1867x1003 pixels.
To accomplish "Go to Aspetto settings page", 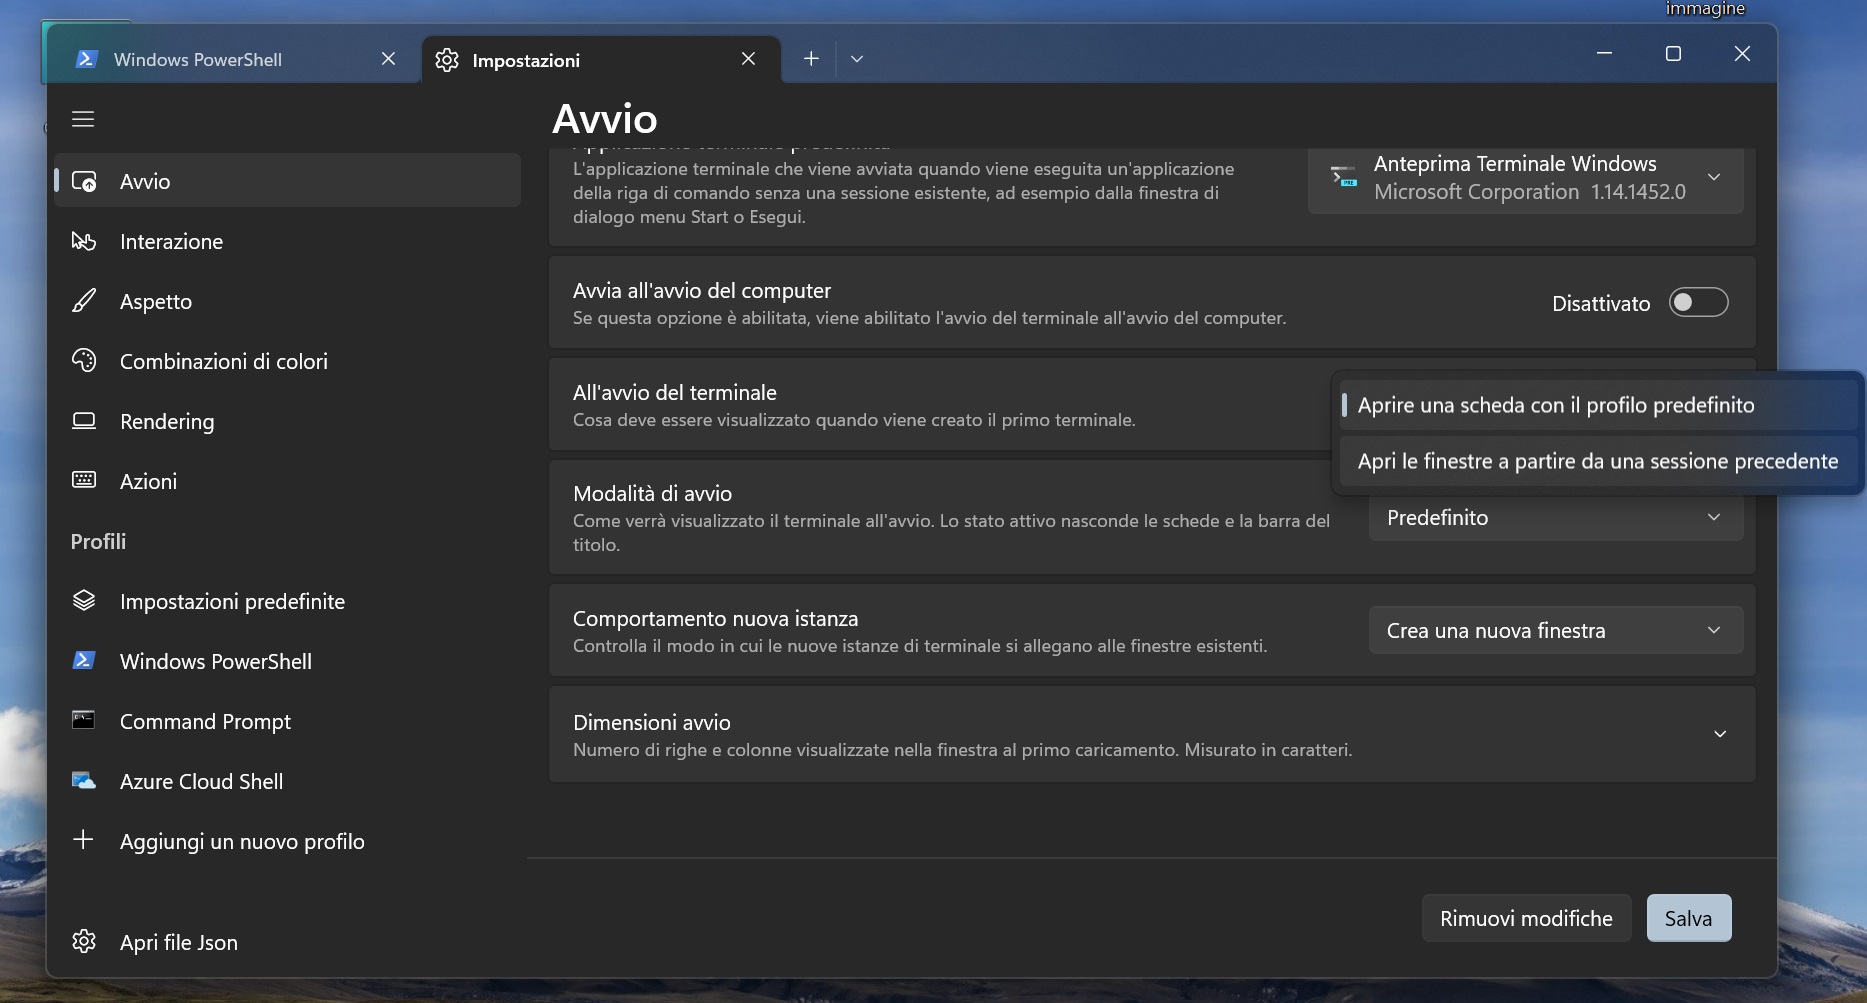I will (x=288, y=301).
